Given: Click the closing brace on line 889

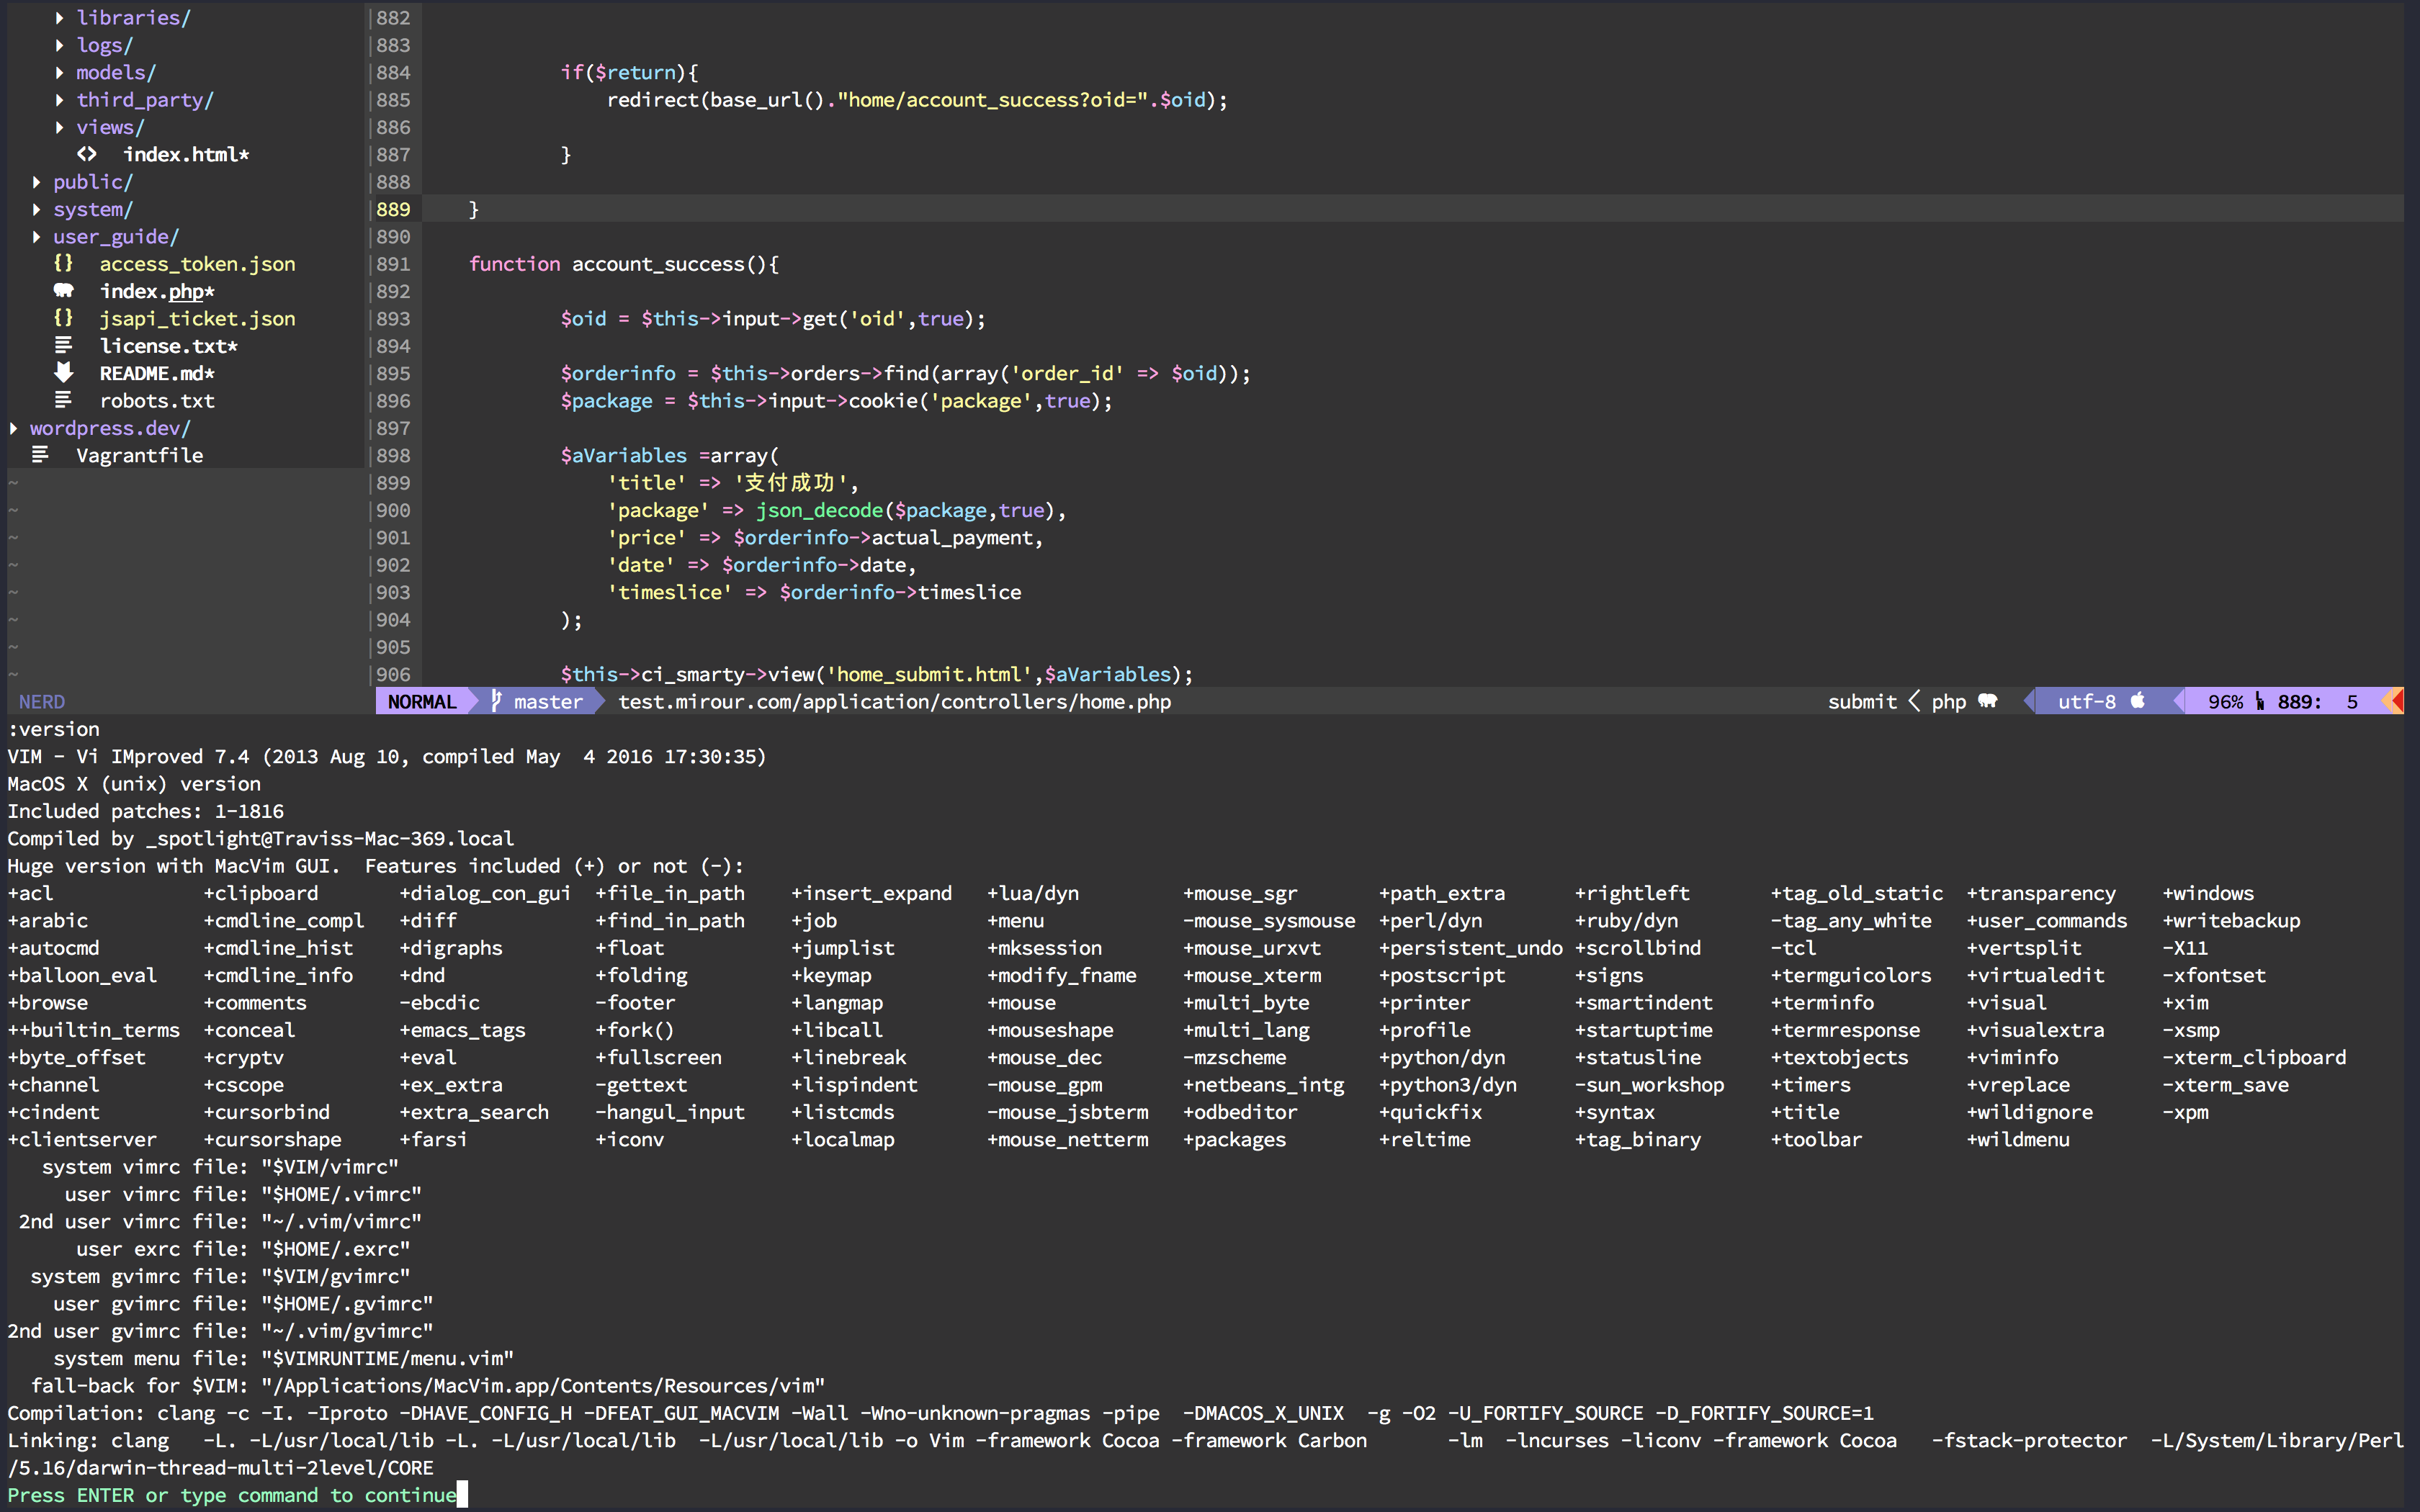Looking at the screenshot, I should pos(474,209).
